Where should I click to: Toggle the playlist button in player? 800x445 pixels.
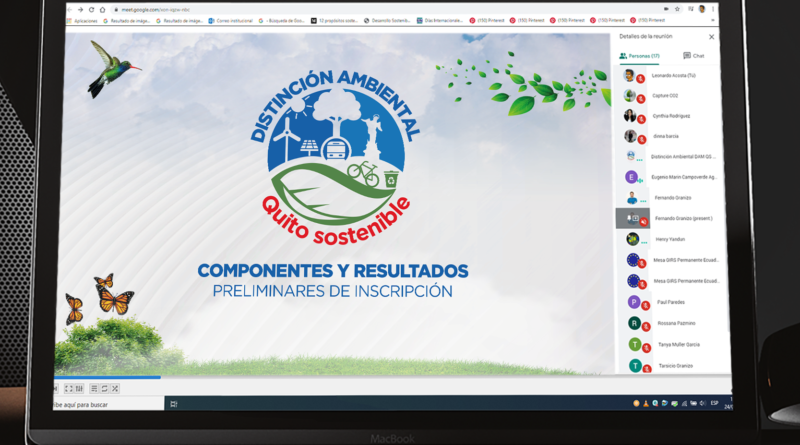pyautogui.click(x=94, y=389)
